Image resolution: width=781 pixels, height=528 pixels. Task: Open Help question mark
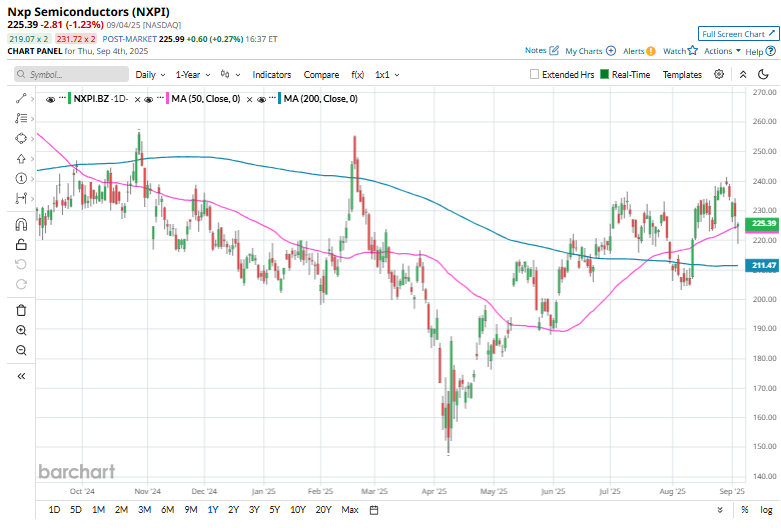[771, 51]
